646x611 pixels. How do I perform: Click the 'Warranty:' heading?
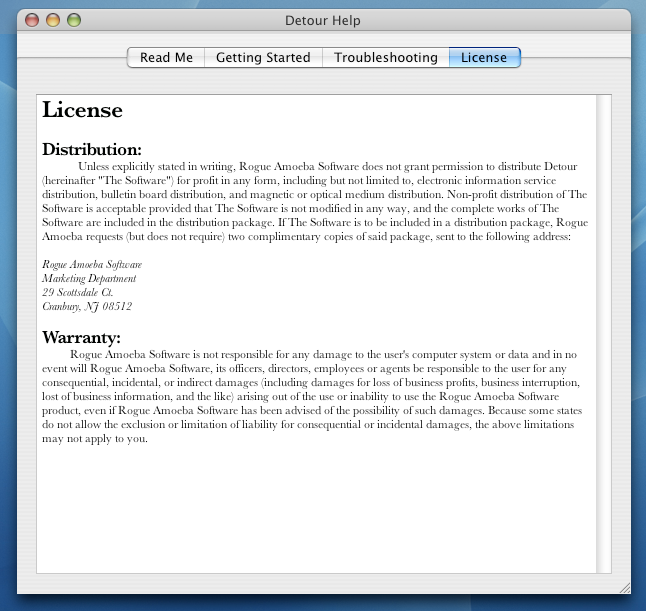81,337
